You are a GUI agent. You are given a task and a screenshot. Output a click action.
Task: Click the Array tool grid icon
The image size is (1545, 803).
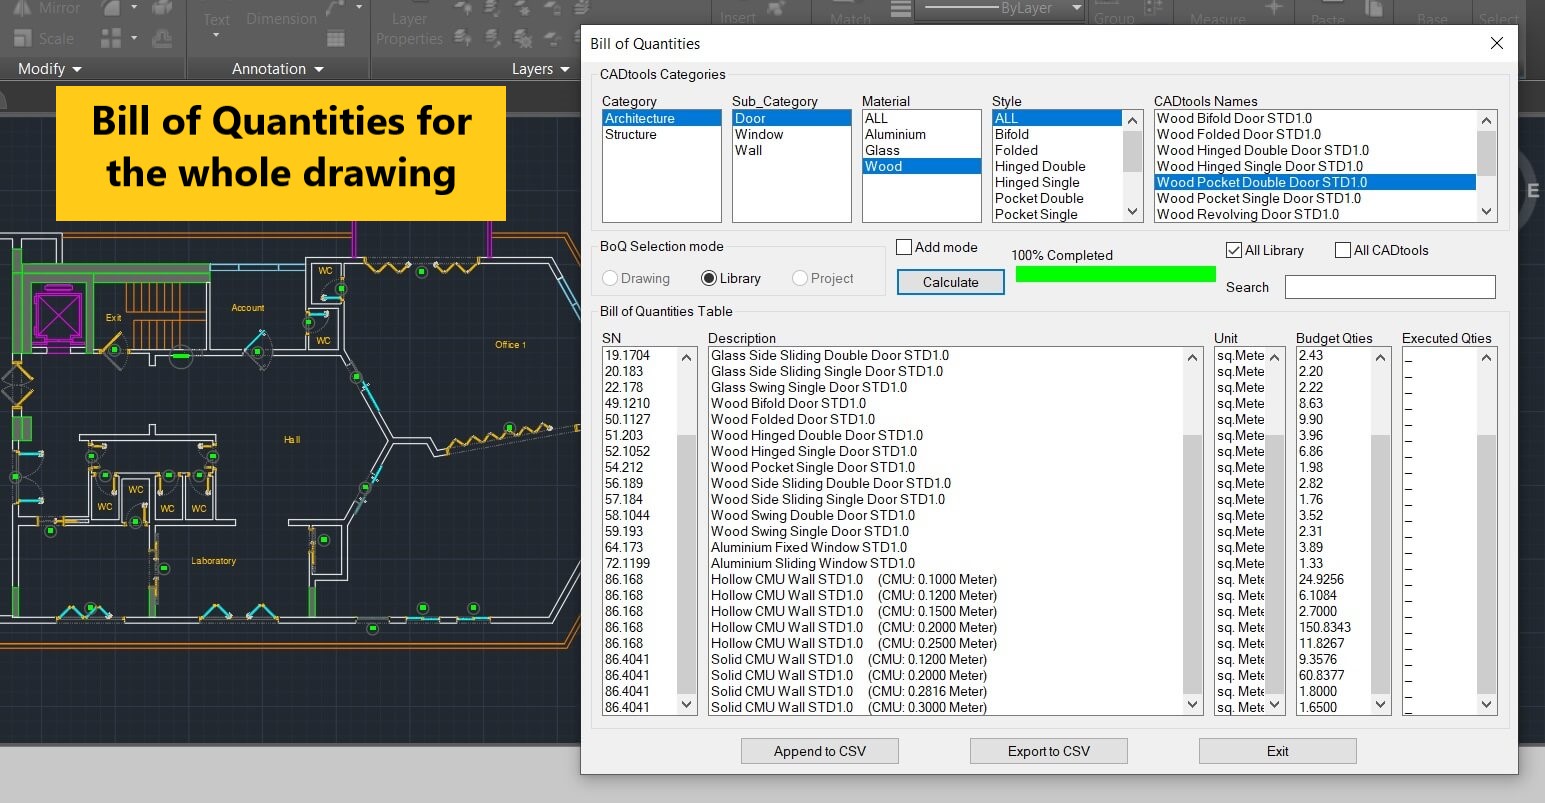tap(111, 39)
